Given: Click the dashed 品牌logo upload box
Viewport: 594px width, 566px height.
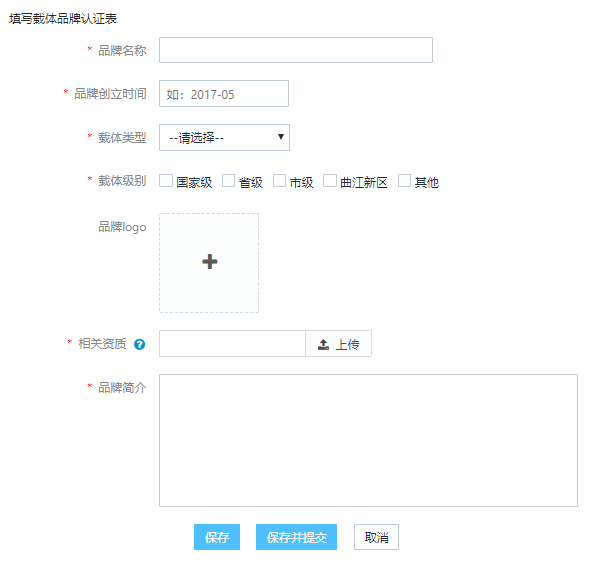Looking at the screenshot, I should 209,263.
